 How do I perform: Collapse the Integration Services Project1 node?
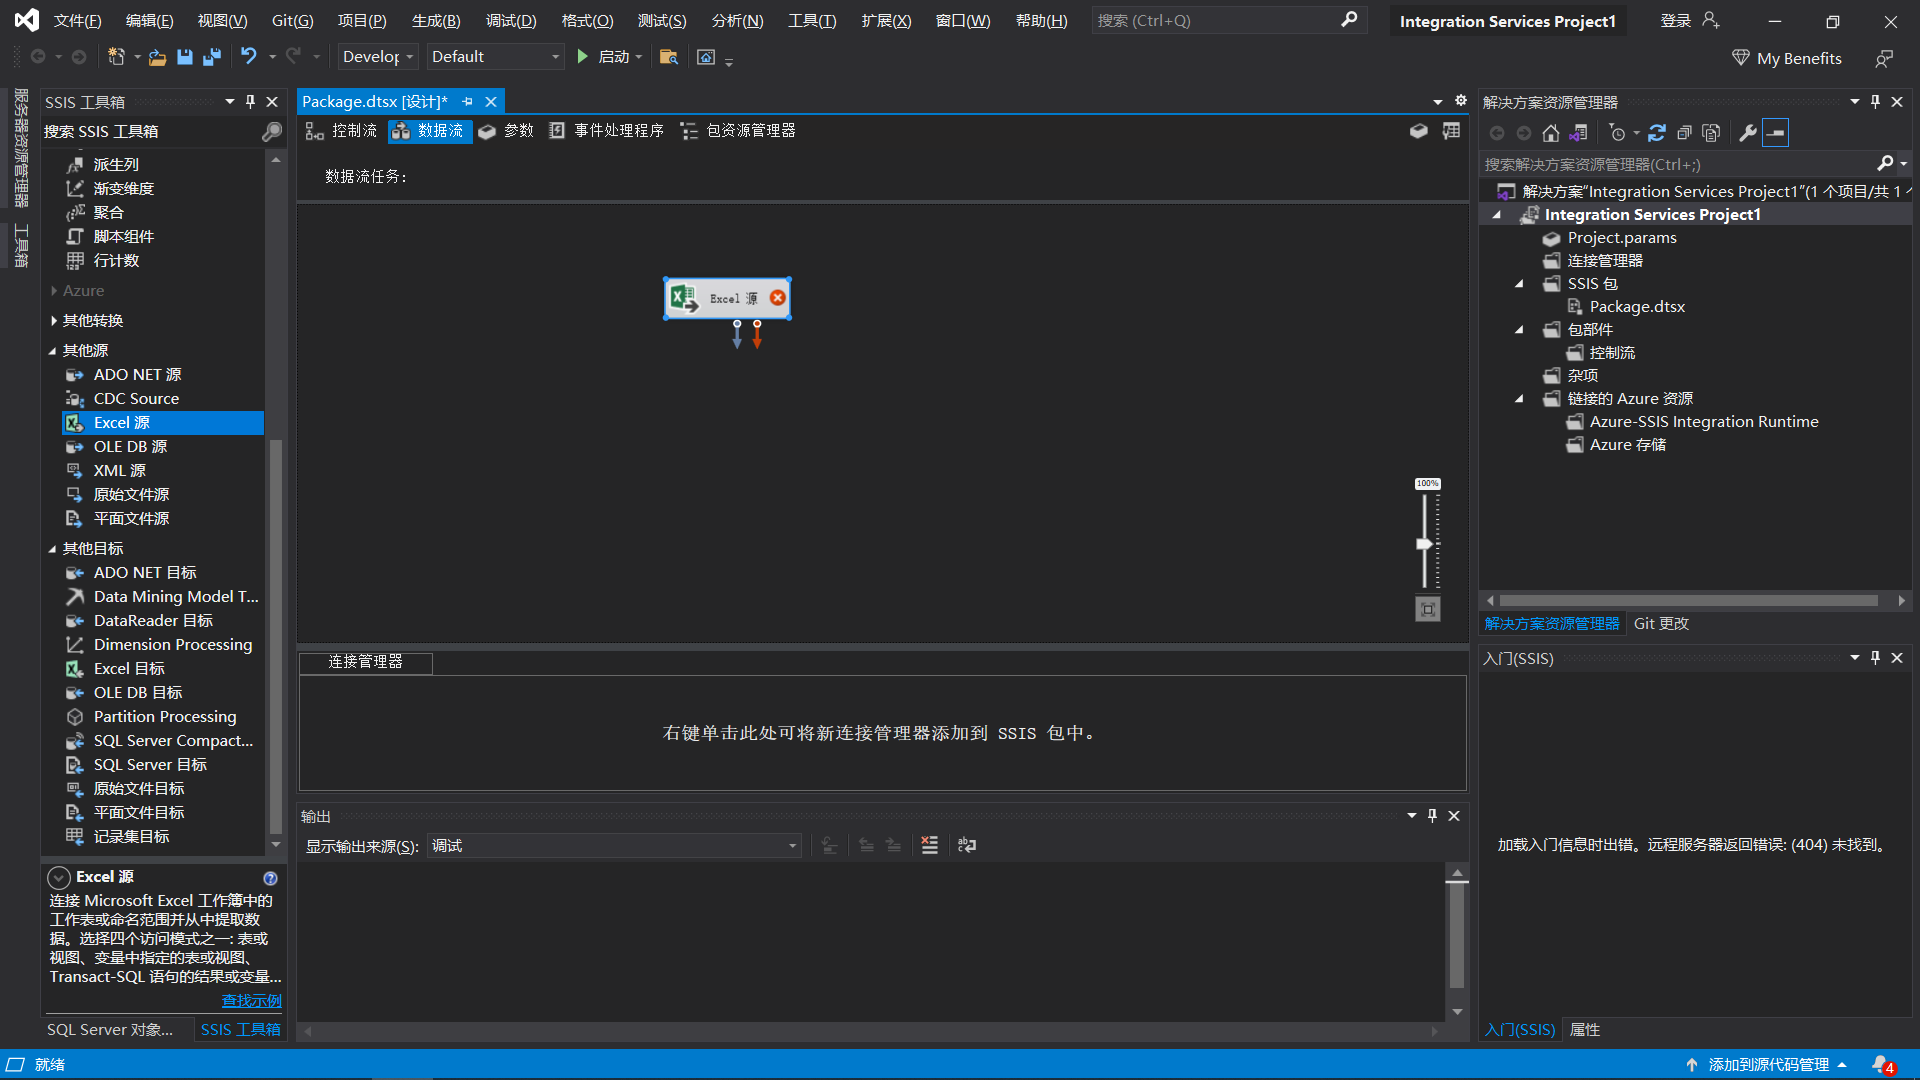click(1496, 214)
